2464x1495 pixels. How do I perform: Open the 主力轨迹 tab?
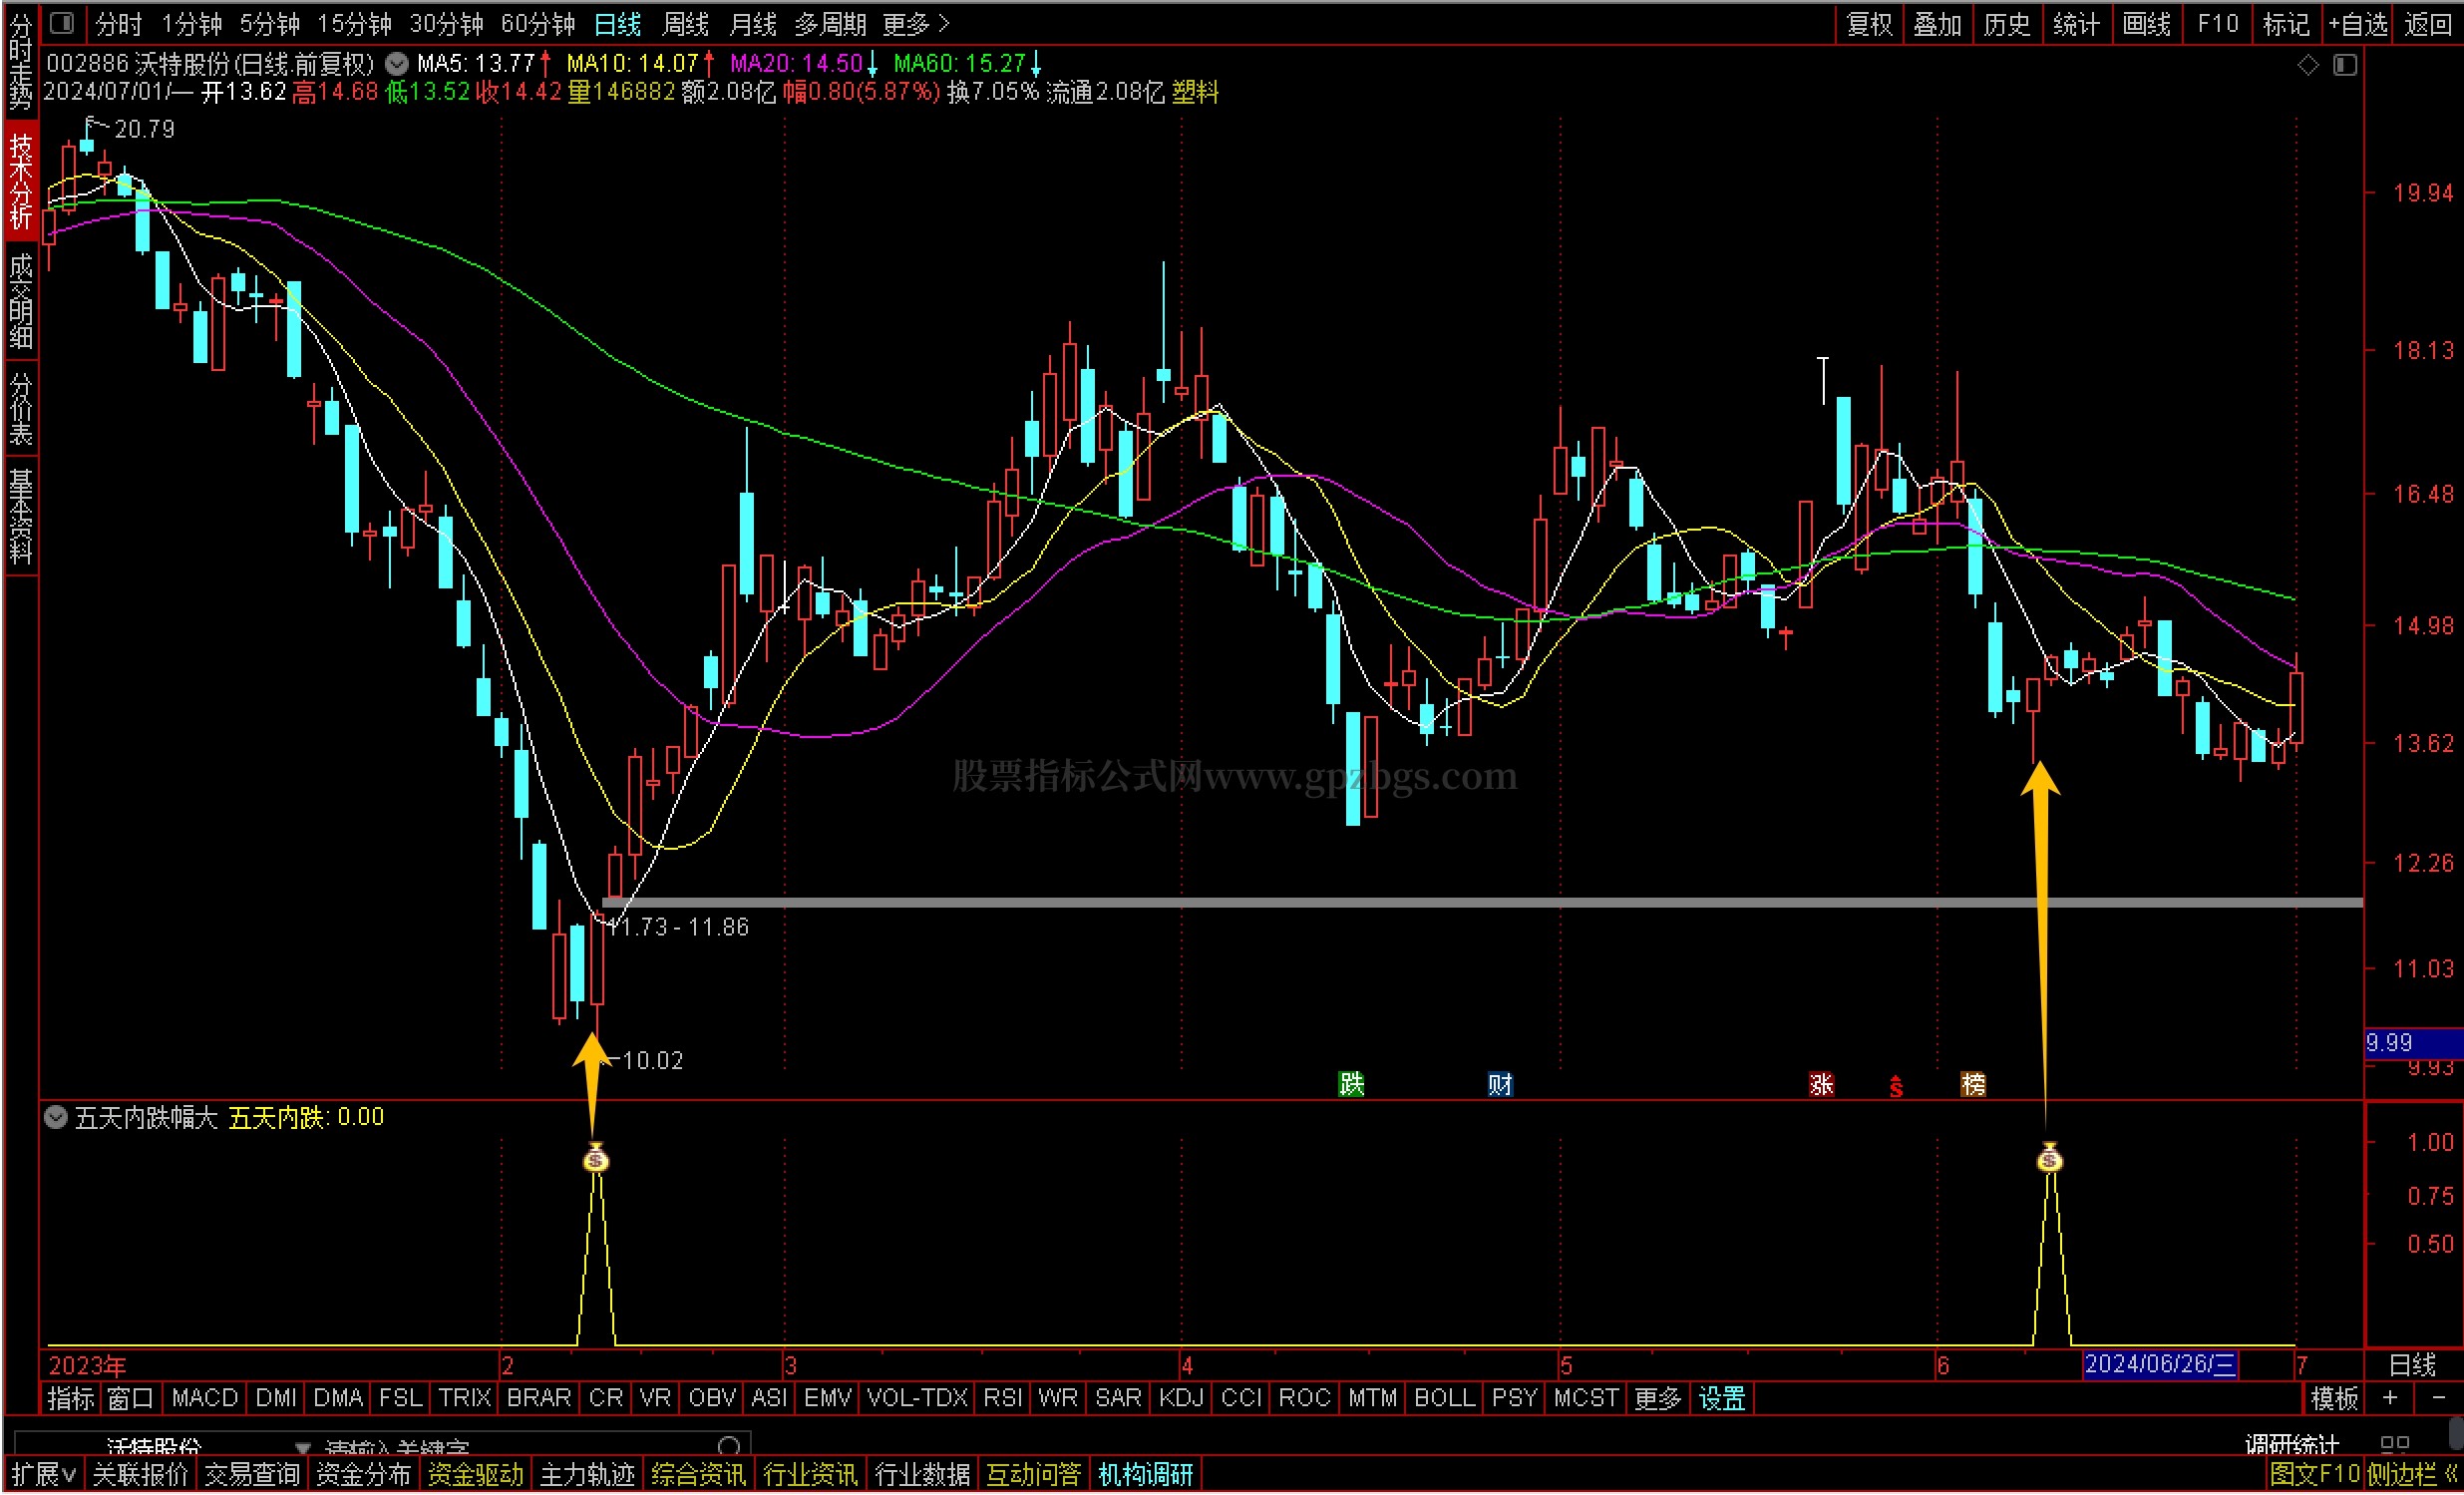click(x=587, y=1475)
